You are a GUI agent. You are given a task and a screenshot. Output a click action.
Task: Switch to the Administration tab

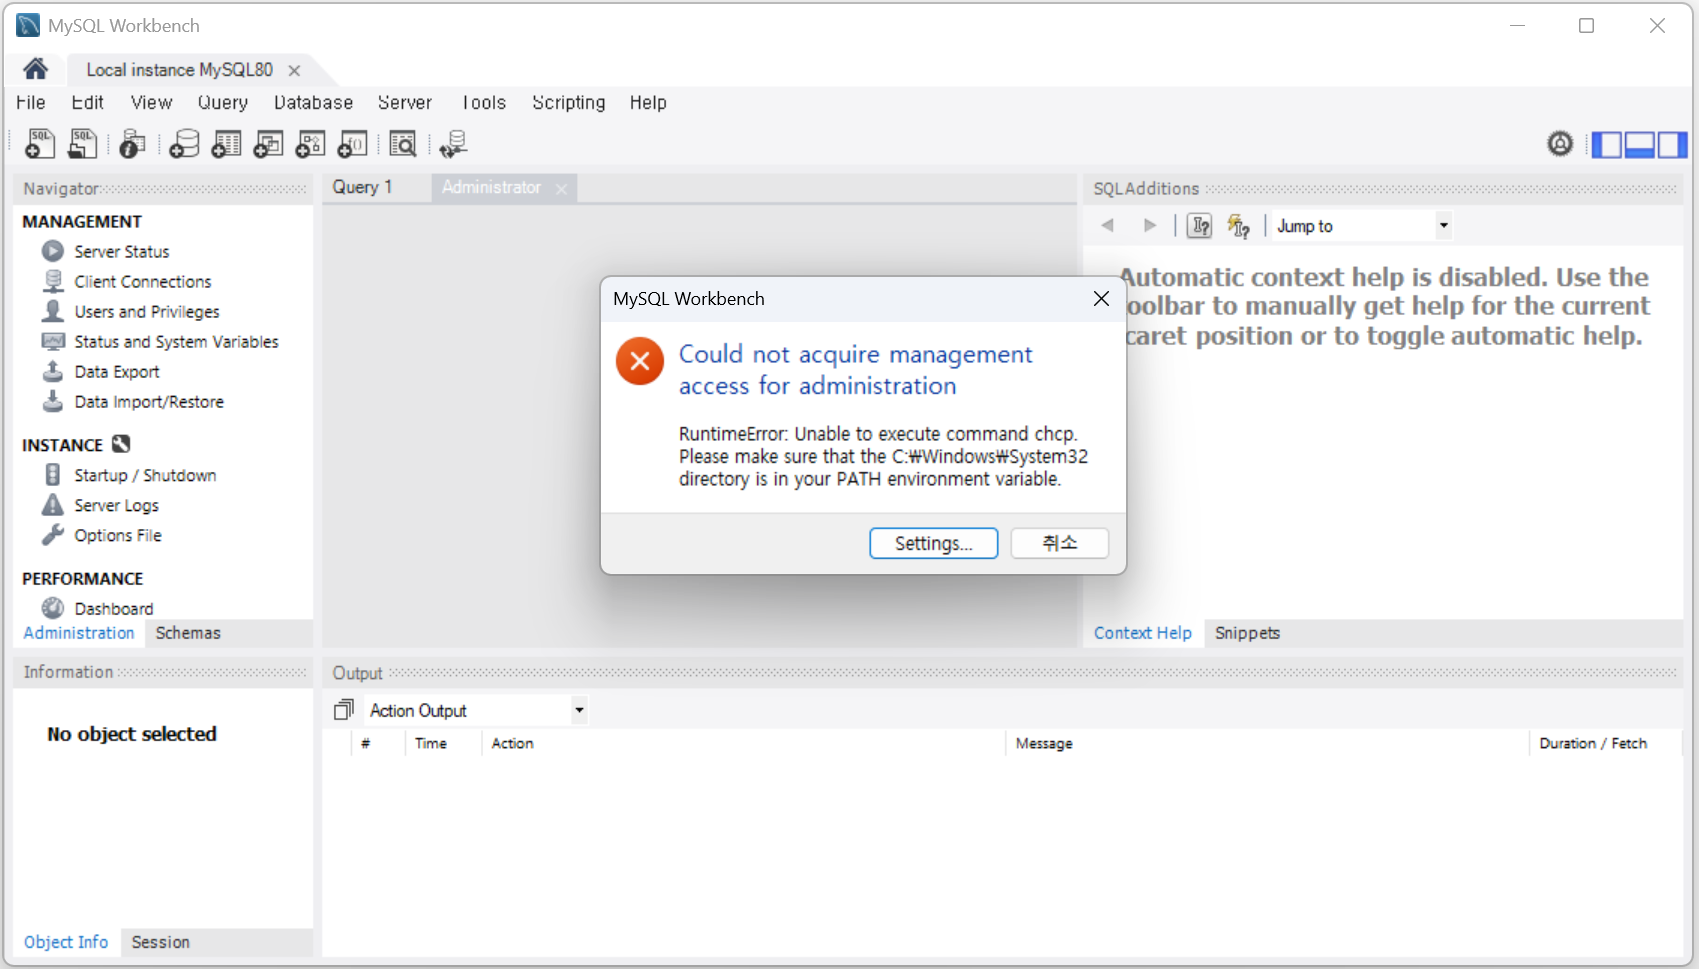pos(79,633)
